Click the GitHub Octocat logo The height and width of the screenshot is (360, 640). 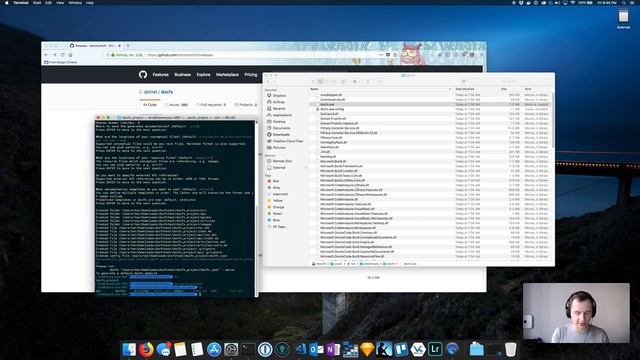143,75
